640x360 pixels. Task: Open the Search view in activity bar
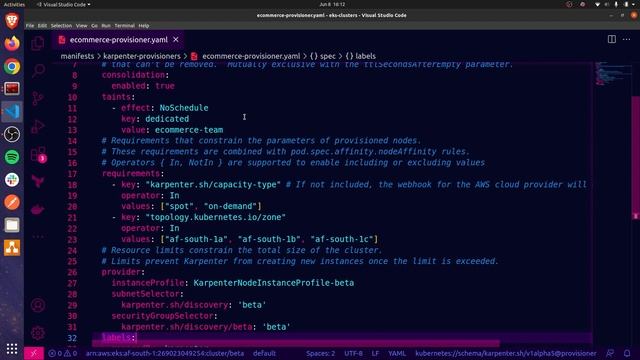click(x=38, y=71)
